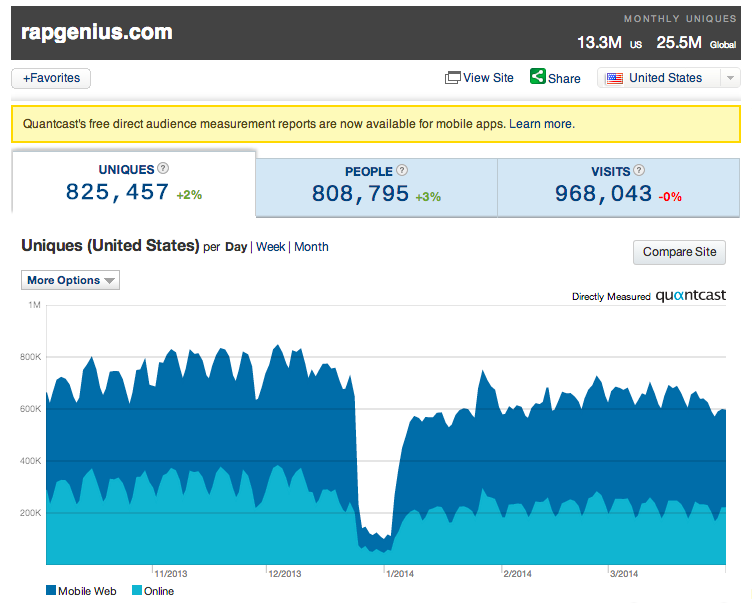Click the +2% uniques change indicator

(x=189, y=195)
